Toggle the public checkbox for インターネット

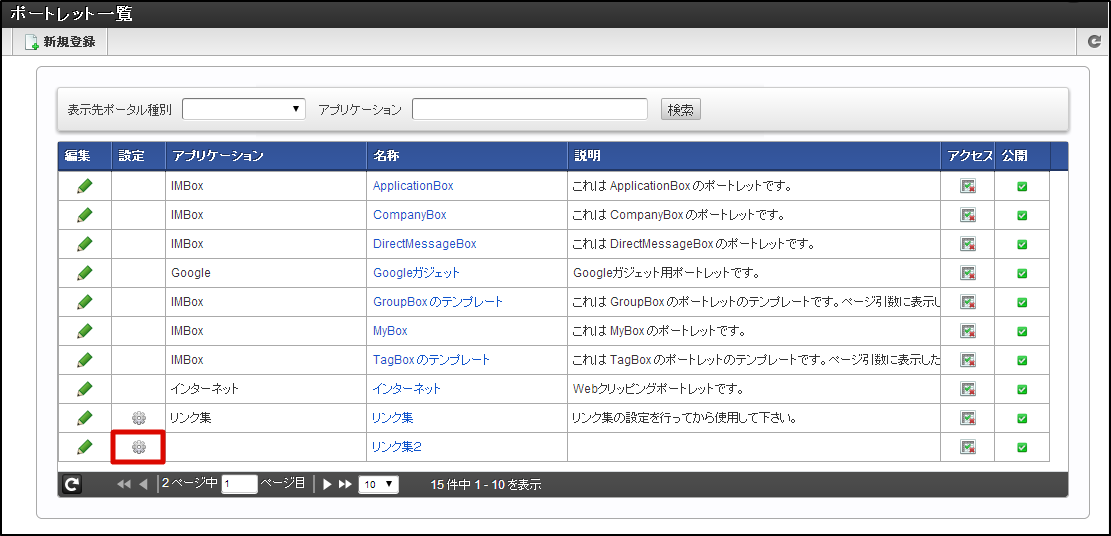click(x=1022, y=390)
